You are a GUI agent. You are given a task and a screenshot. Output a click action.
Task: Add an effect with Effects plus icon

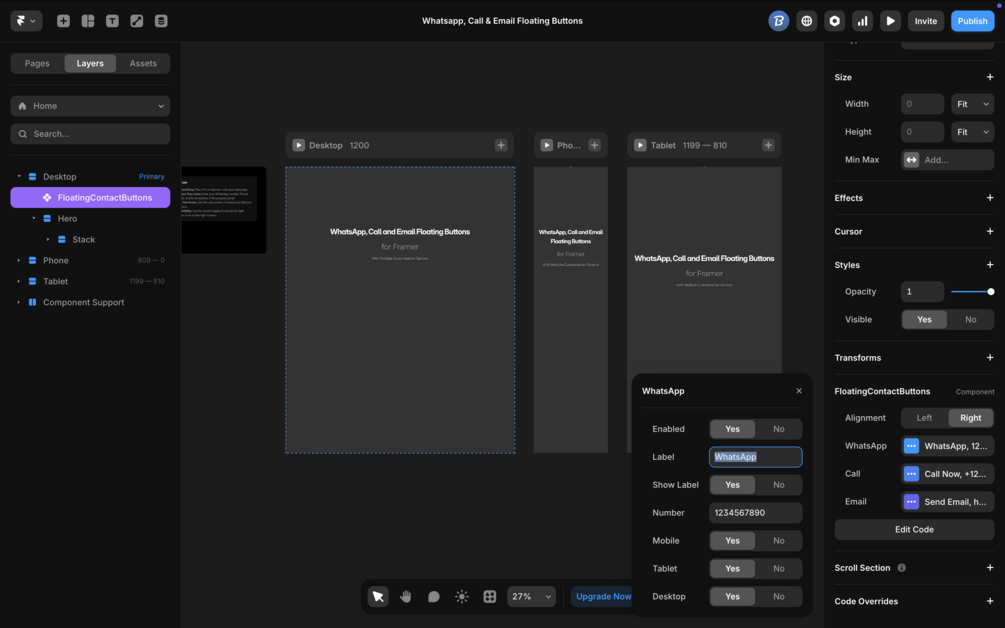990,198
